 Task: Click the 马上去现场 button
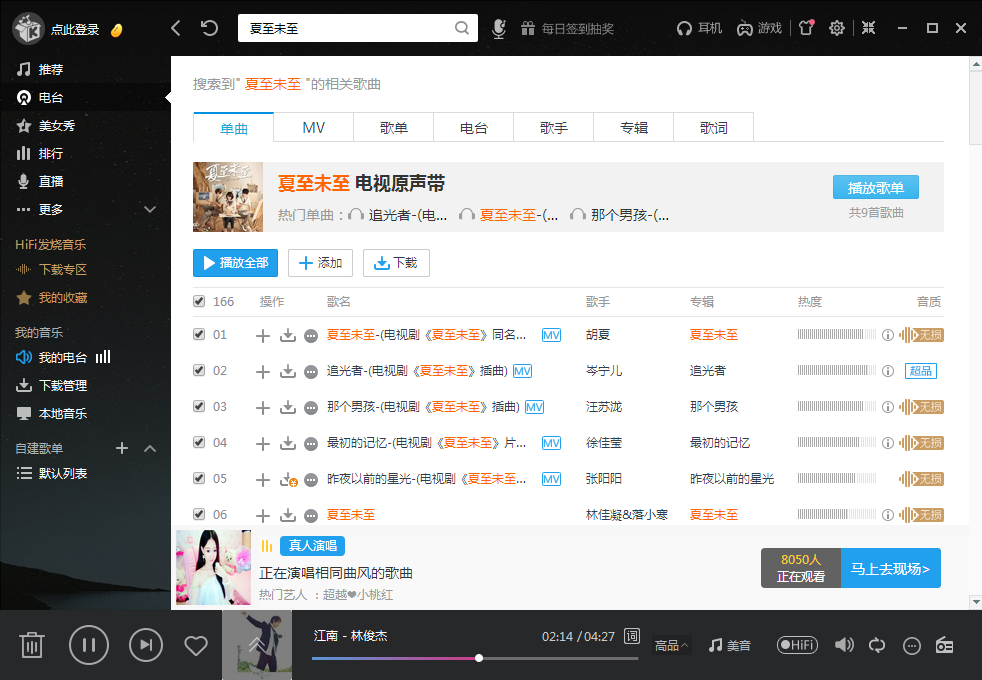890,569
